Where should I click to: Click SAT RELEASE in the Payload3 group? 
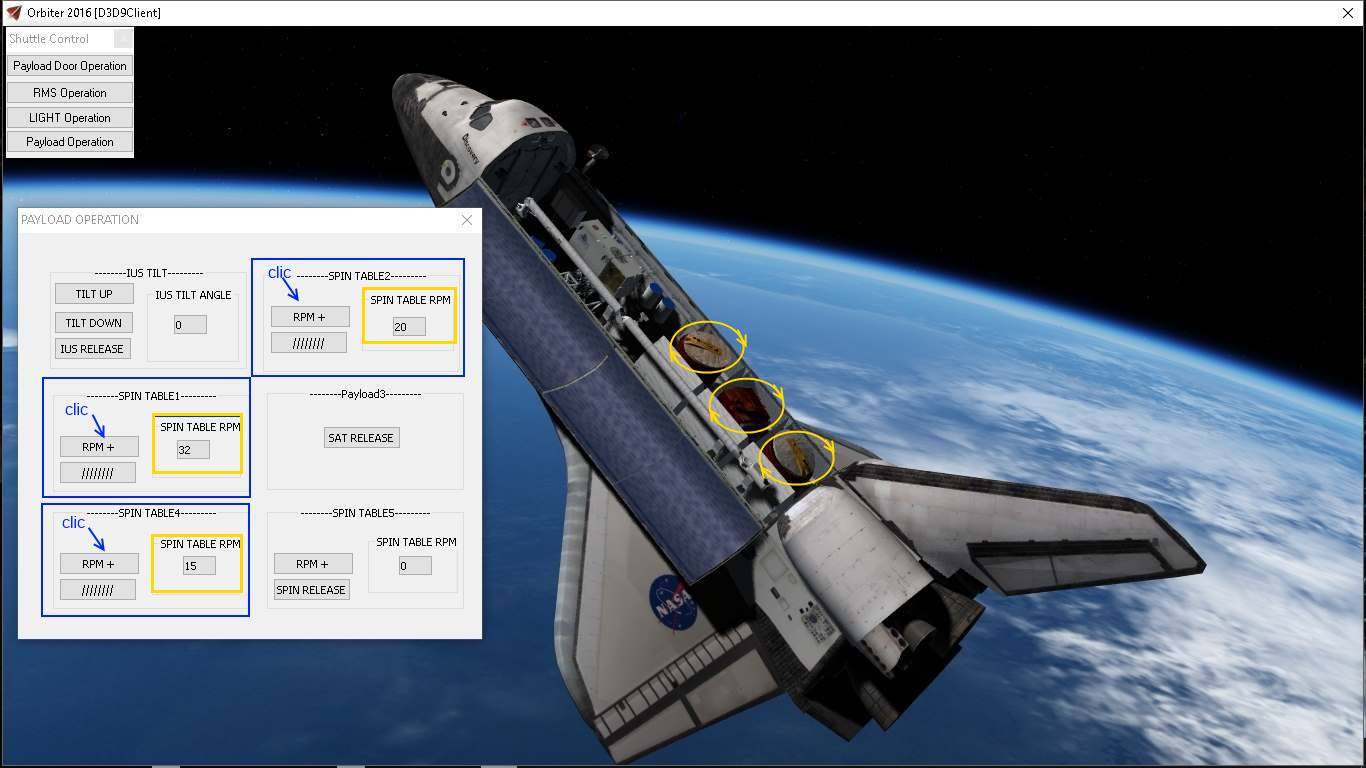(361, 438)
